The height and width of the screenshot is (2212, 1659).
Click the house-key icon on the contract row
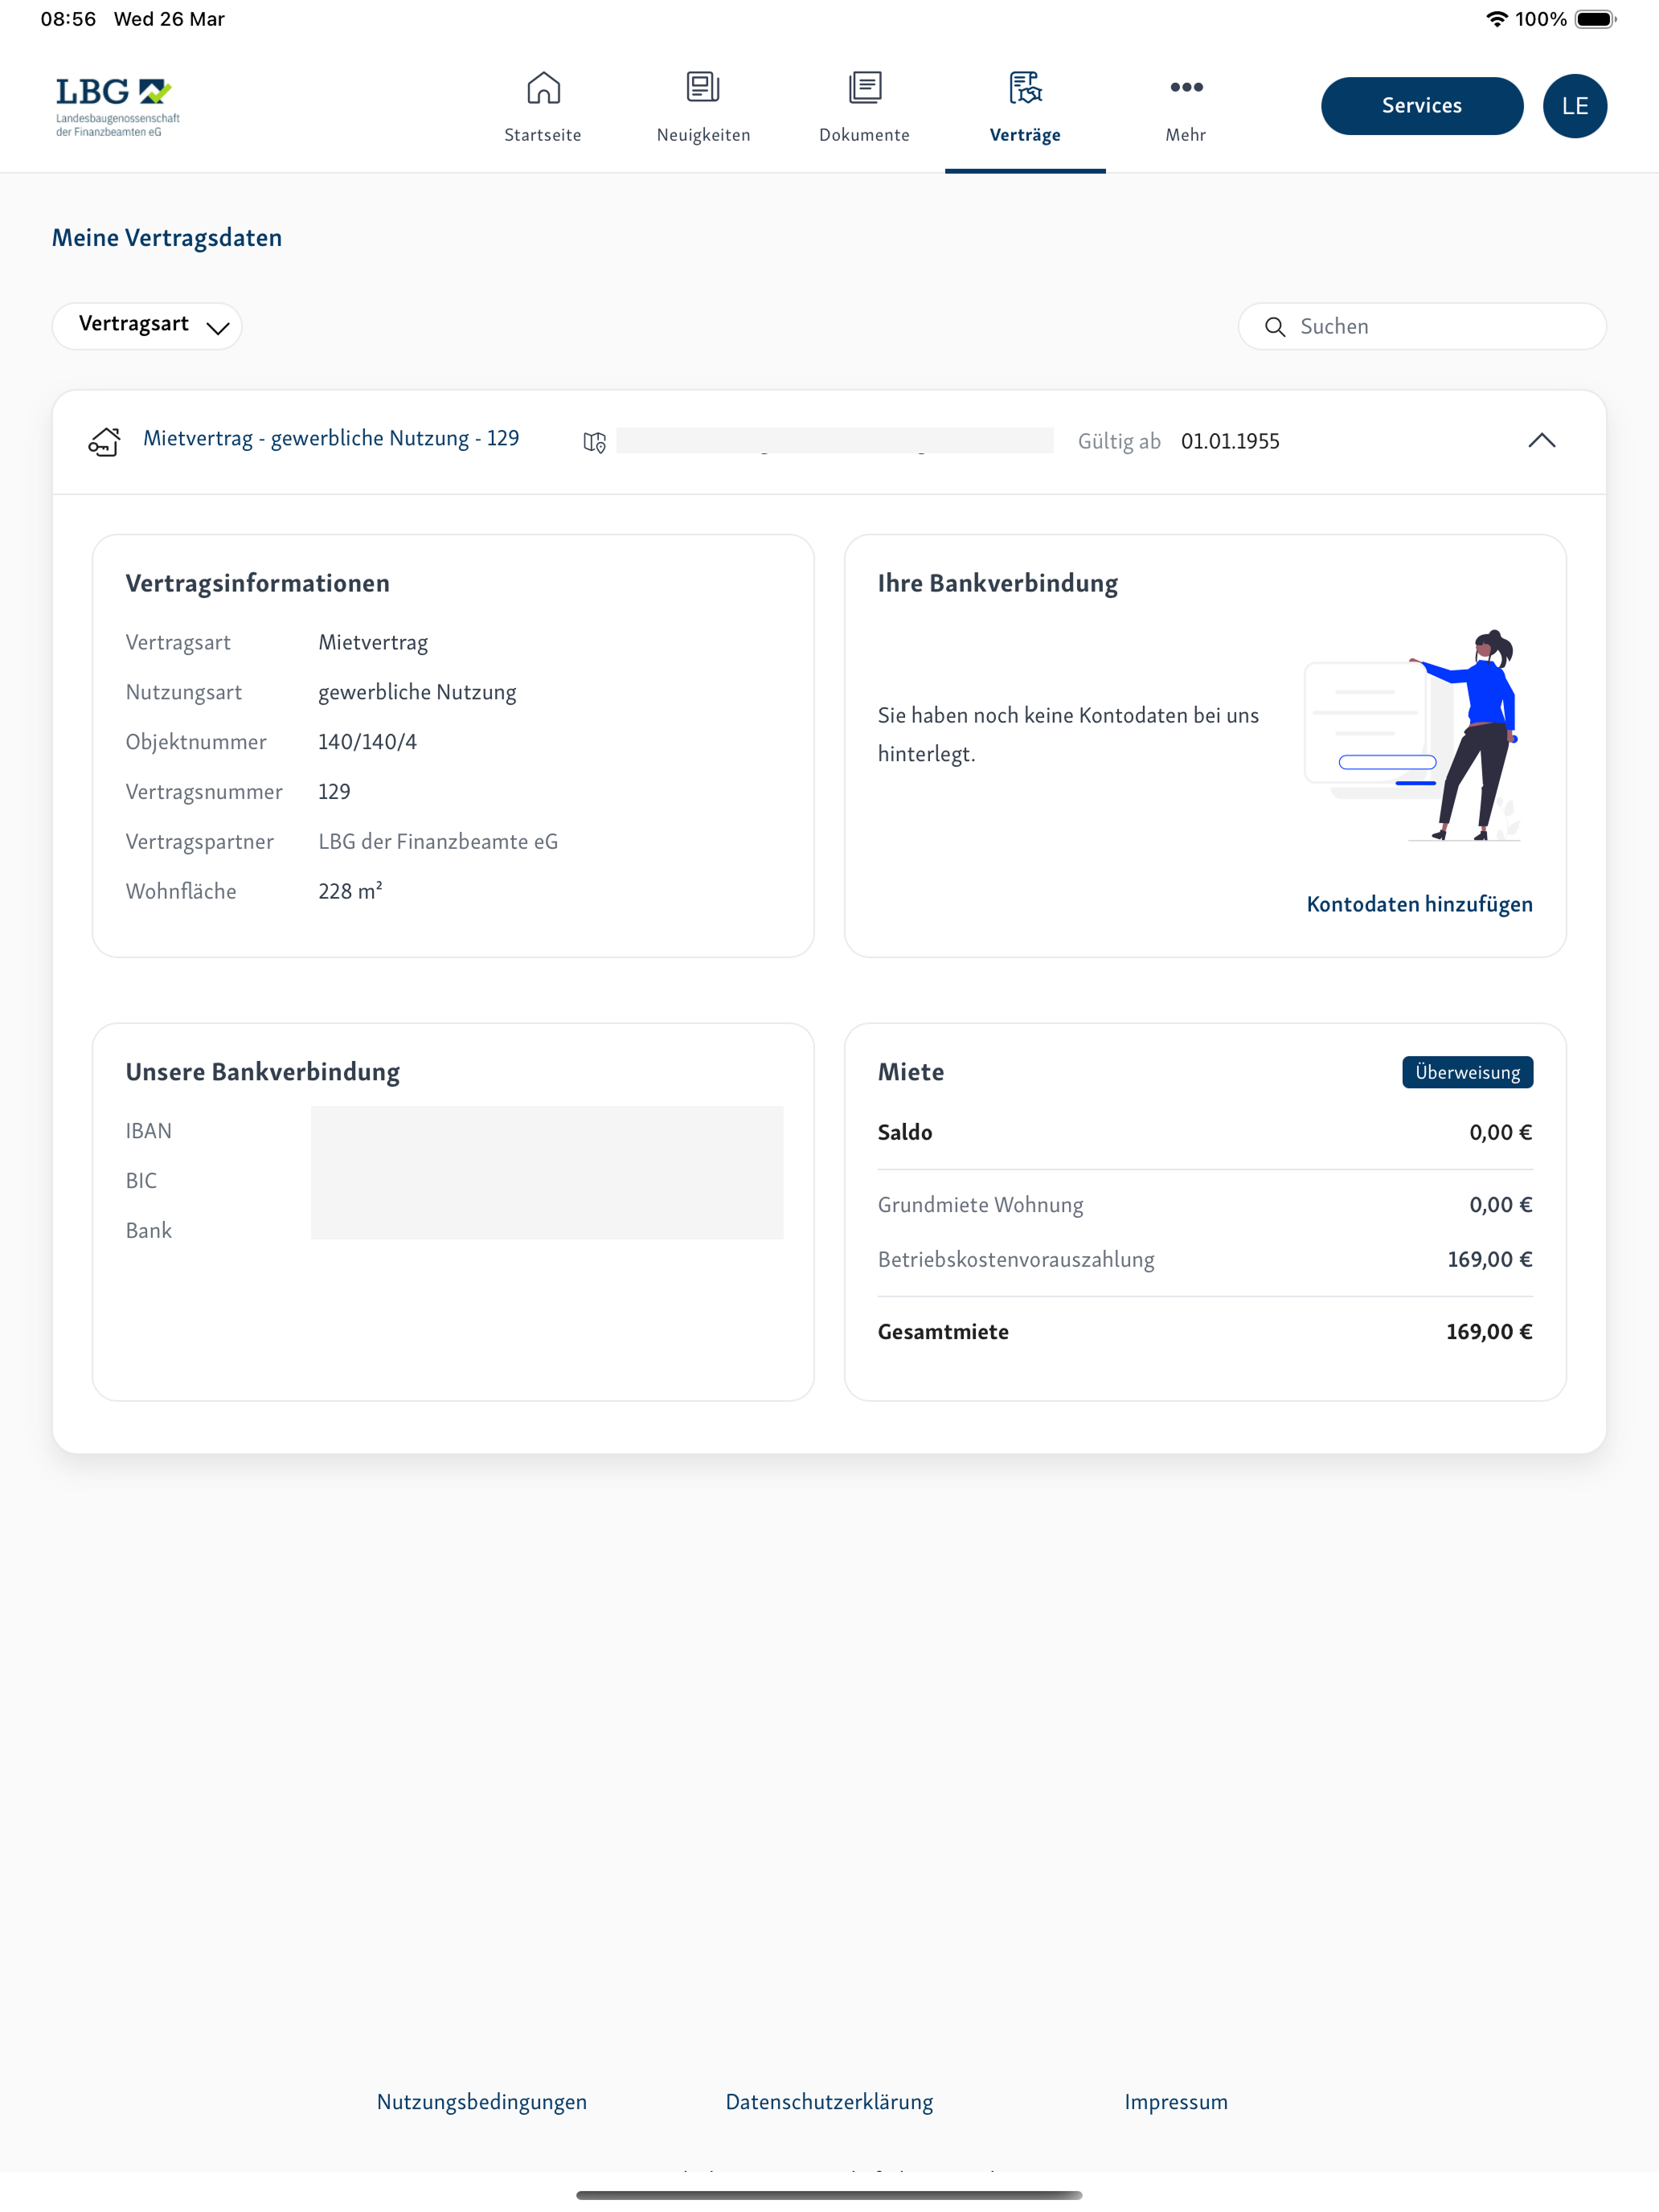point(105,441)
